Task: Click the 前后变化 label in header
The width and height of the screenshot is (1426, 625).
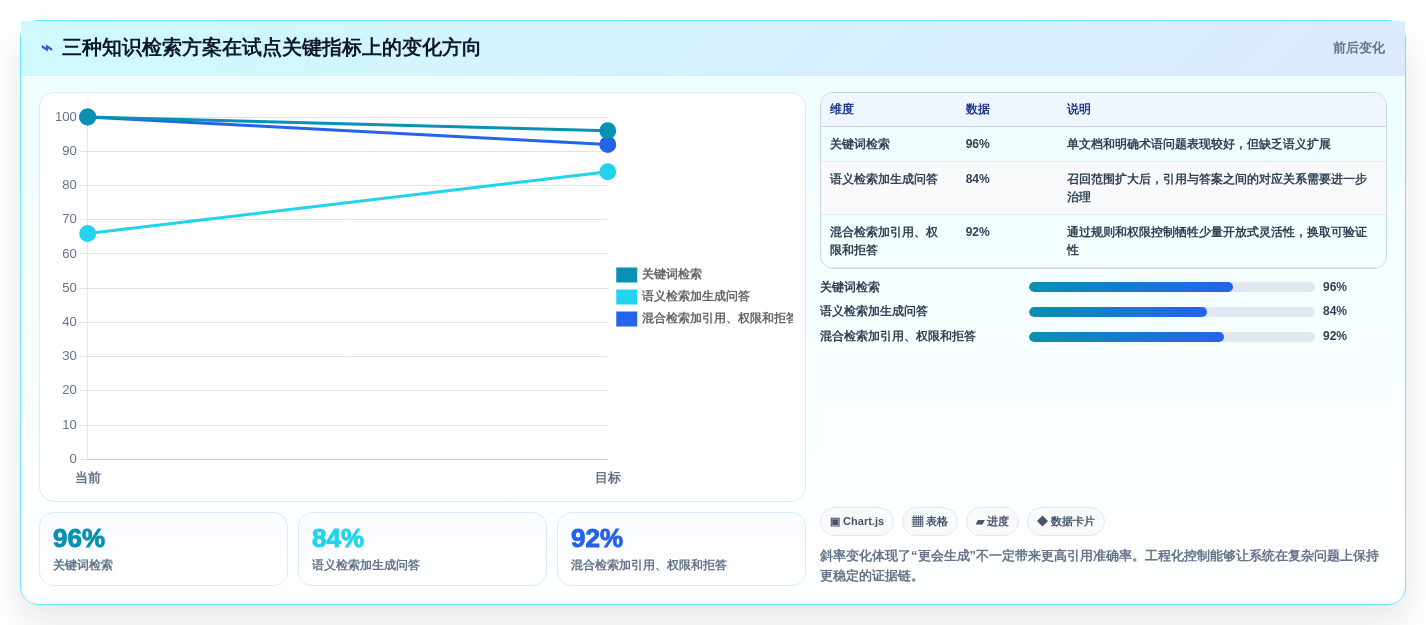Action: click(x=1358, y=48)
